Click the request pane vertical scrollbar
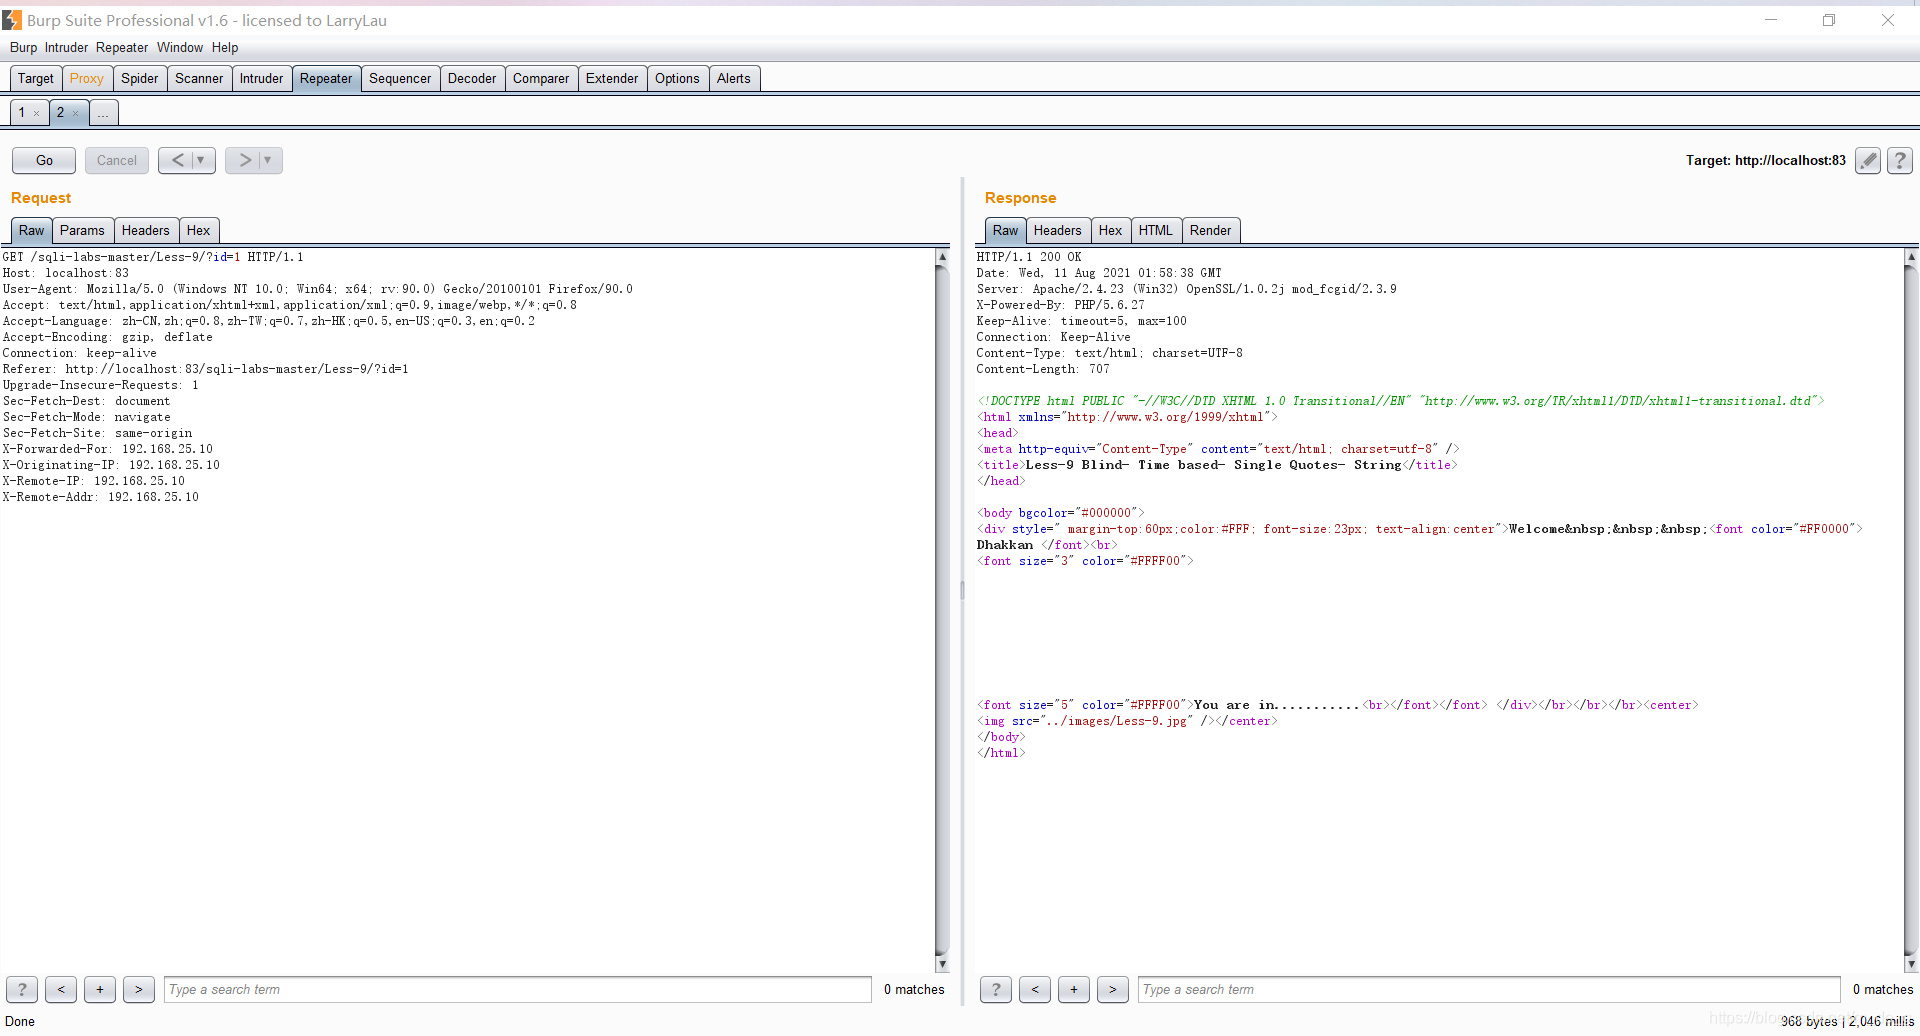1920x1036 pixels. click(942, 610)
